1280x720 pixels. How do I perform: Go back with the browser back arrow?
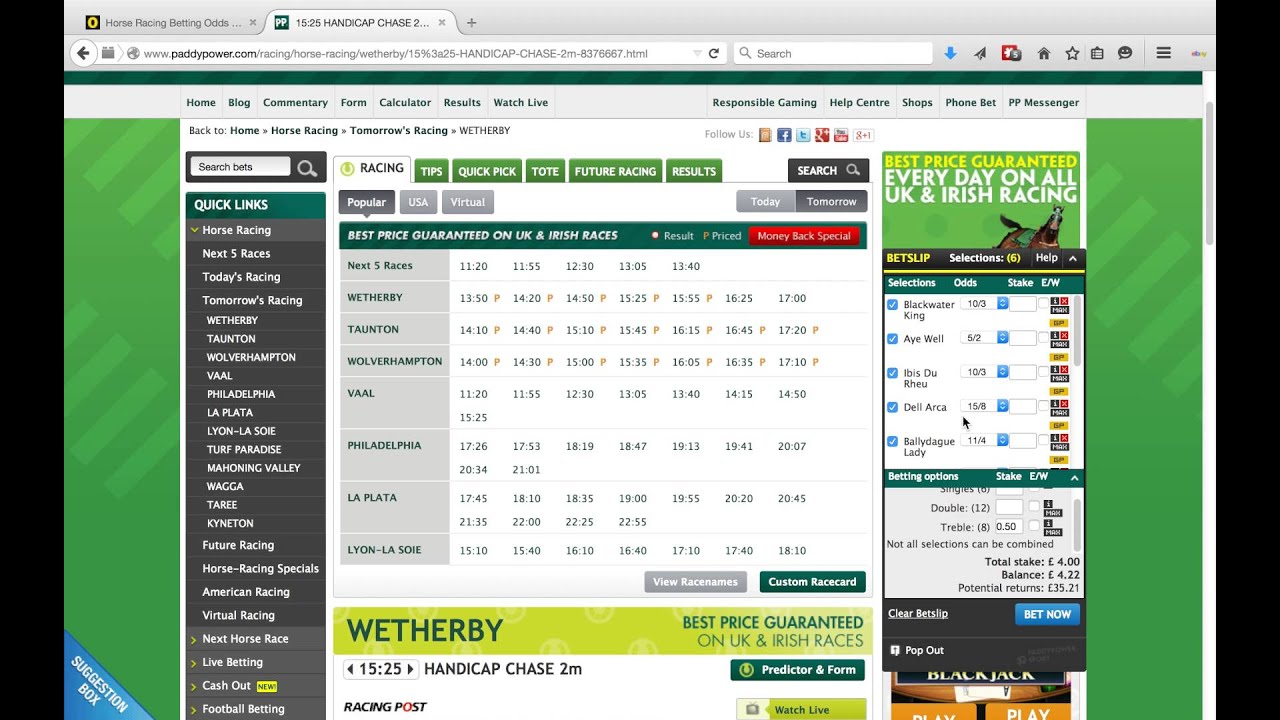pyautogui.click(x=83, y=53)
